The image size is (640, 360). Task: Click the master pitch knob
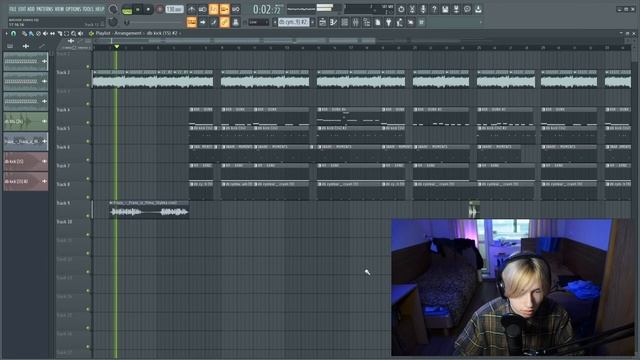point(113,22)
